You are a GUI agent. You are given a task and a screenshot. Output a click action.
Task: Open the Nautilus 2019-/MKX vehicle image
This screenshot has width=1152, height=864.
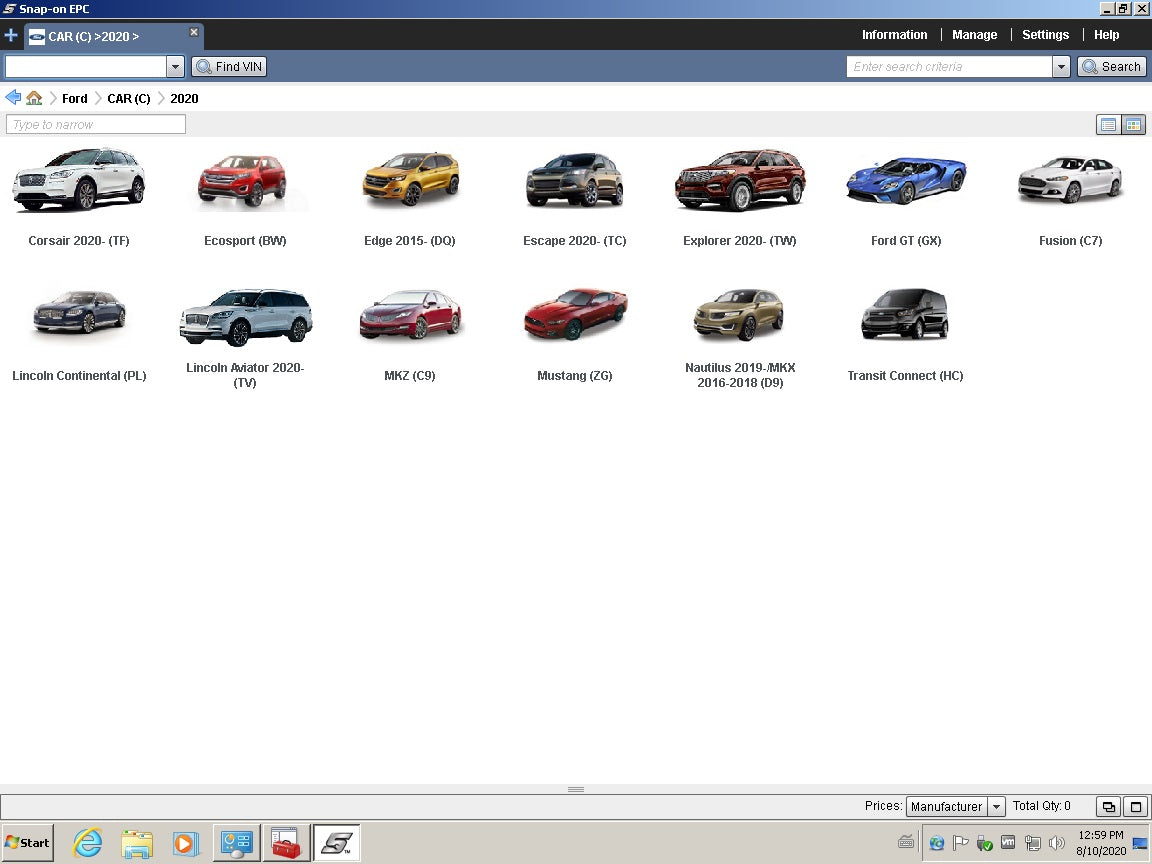tap(739, 314)
